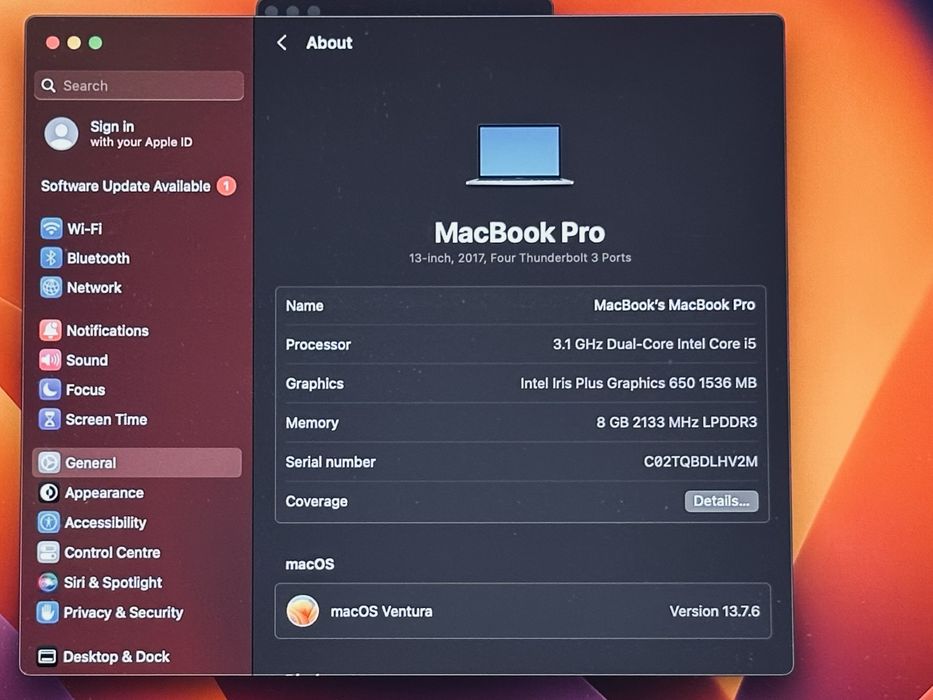Click the Coverage Details button
This screenshot has height=700, width=933.
tap(721, 501)
